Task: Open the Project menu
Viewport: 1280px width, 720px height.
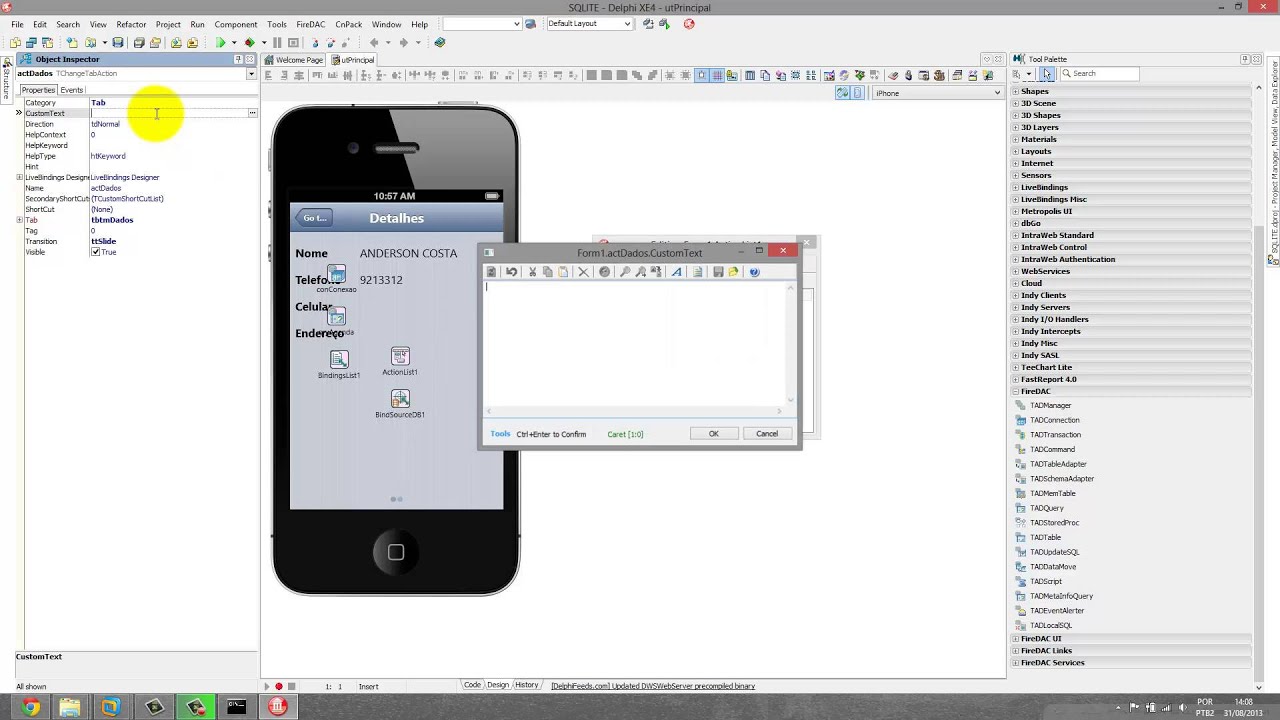Action: (x=168, y=24)
